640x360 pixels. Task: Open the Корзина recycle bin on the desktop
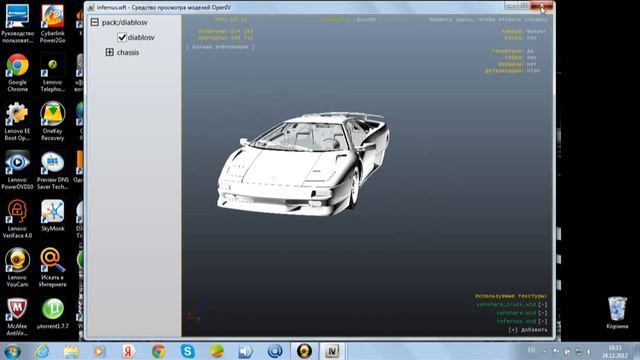tap(617, 313)
